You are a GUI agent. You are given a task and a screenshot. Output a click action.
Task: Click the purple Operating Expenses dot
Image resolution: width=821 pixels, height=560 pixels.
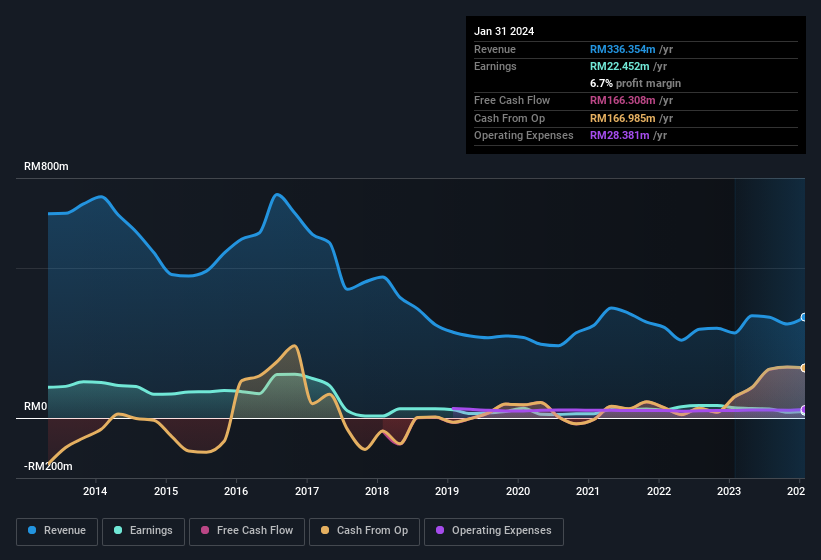(x=441, y=530)
